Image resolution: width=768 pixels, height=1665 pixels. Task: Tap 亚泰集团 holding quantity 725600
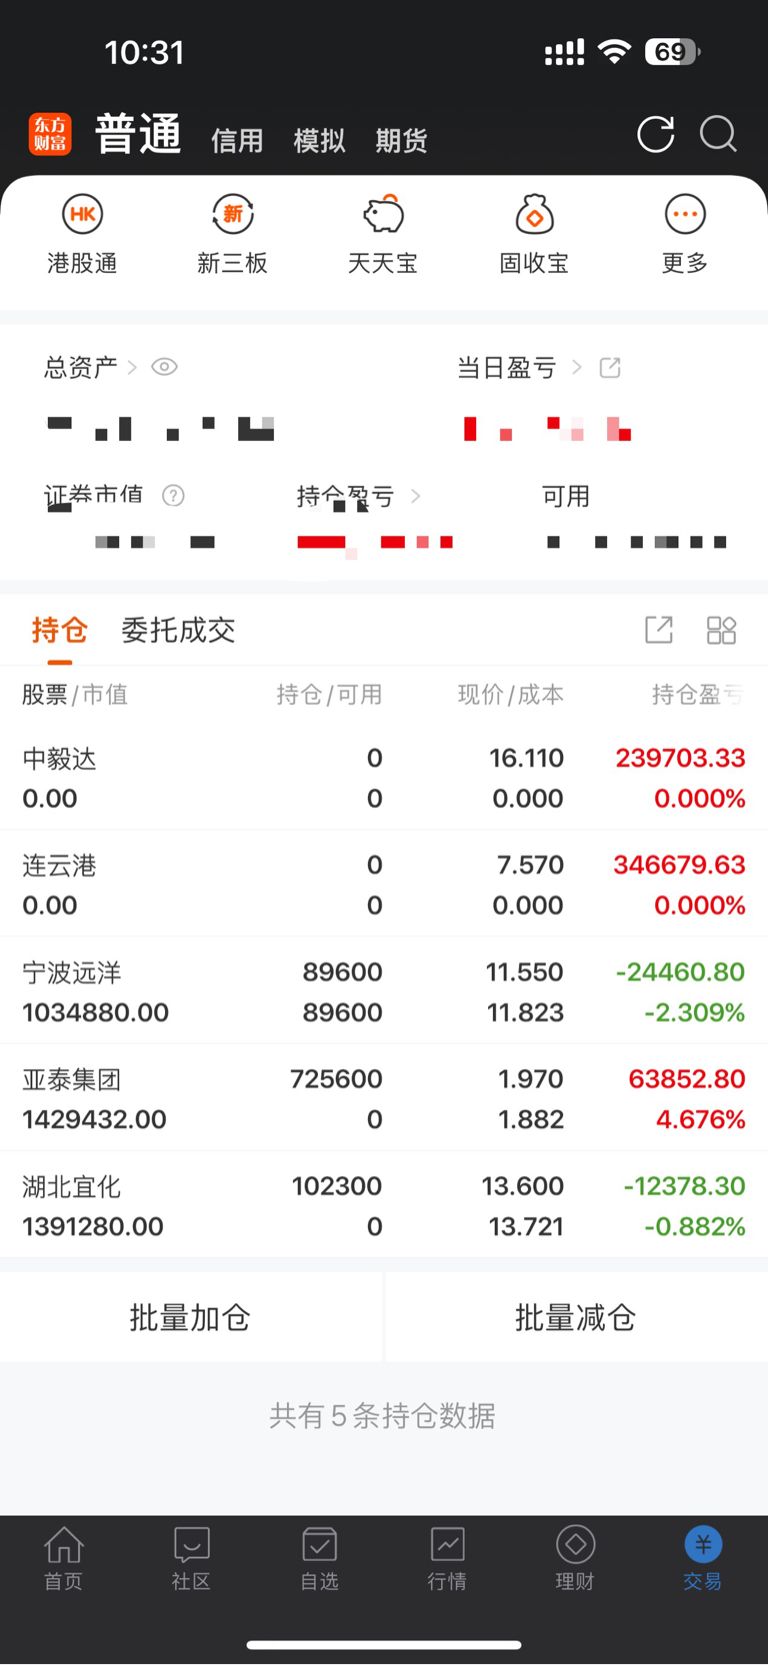click(336, 1079)
